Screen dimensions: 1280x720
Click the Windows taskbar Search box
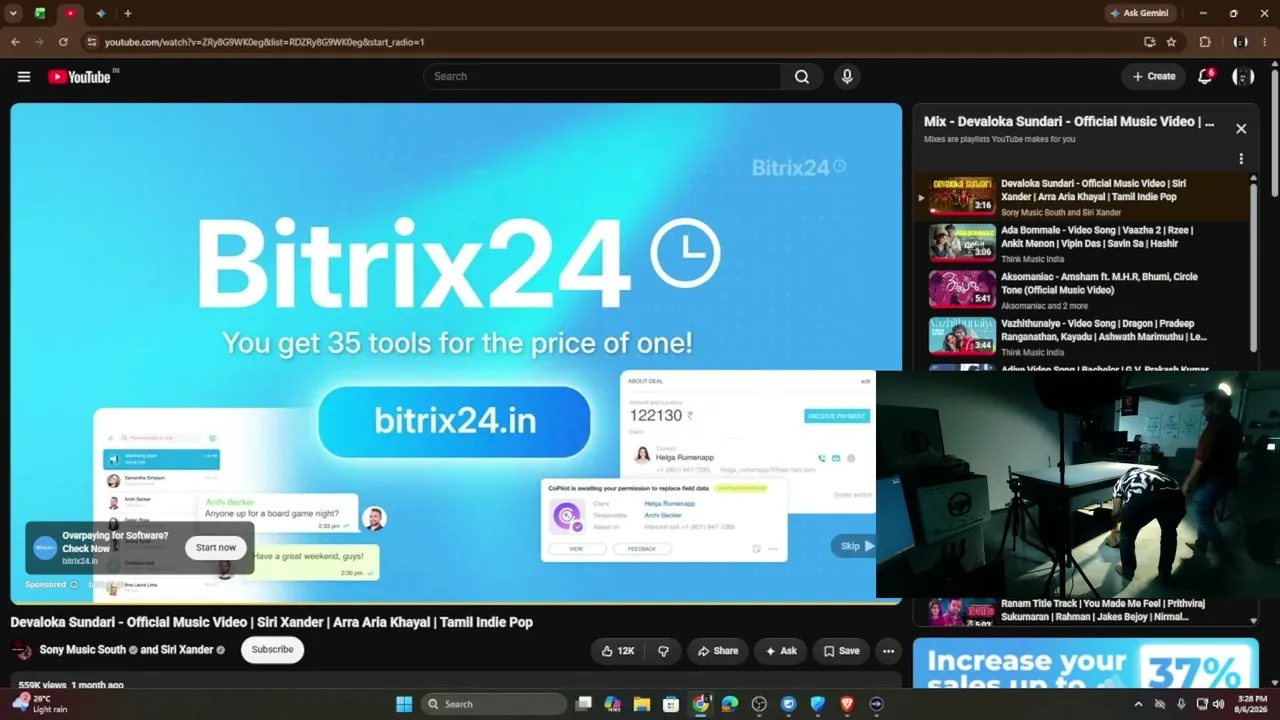(x=493, y=704)
